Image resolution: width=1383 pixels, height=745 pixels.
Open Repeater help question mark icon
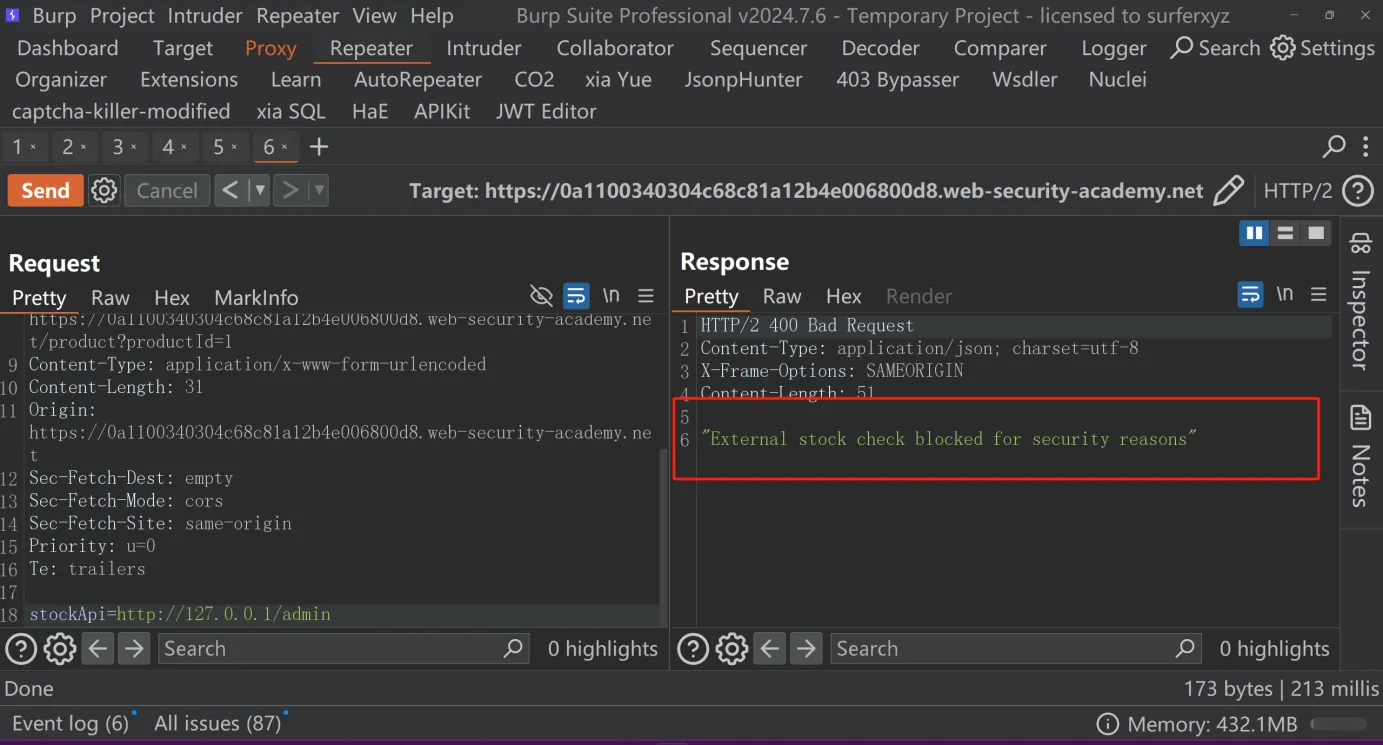(1357, 190)
